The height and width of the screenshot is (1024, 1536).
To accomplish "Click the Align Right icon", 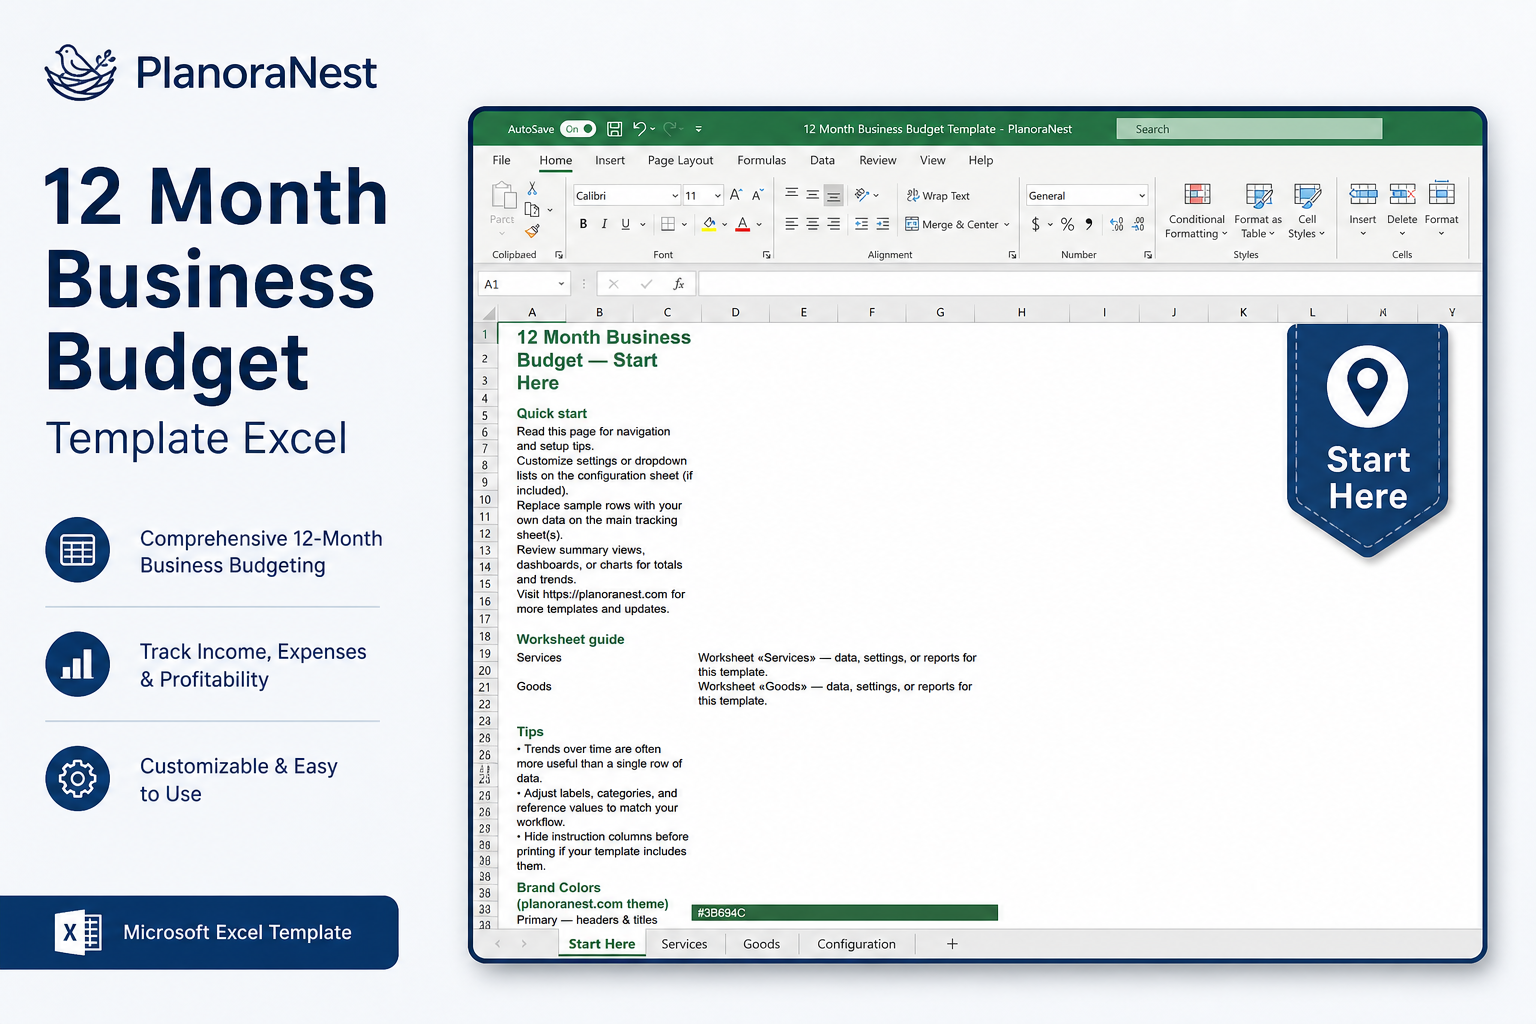I will (x=833, y=224).
